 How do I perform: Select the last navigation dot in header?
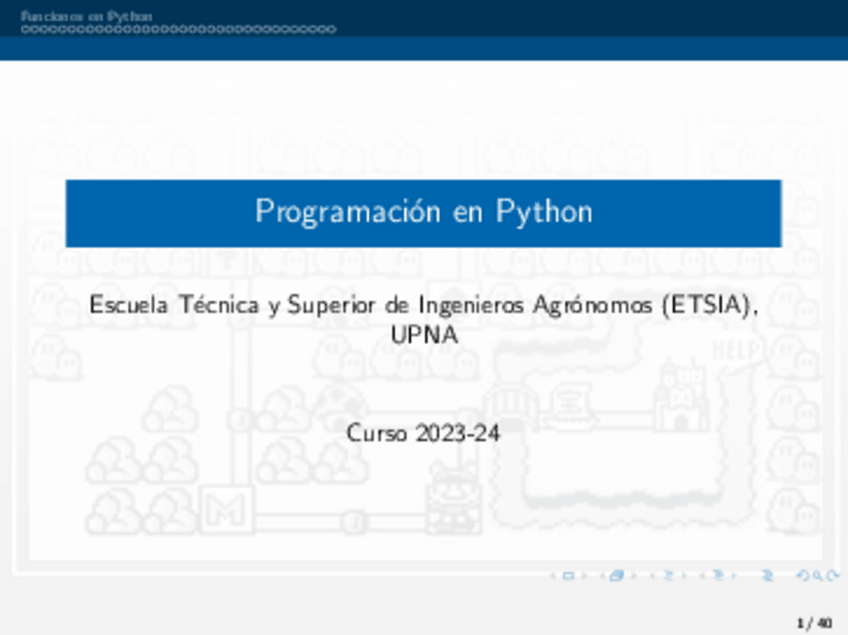tap(331, 29)
